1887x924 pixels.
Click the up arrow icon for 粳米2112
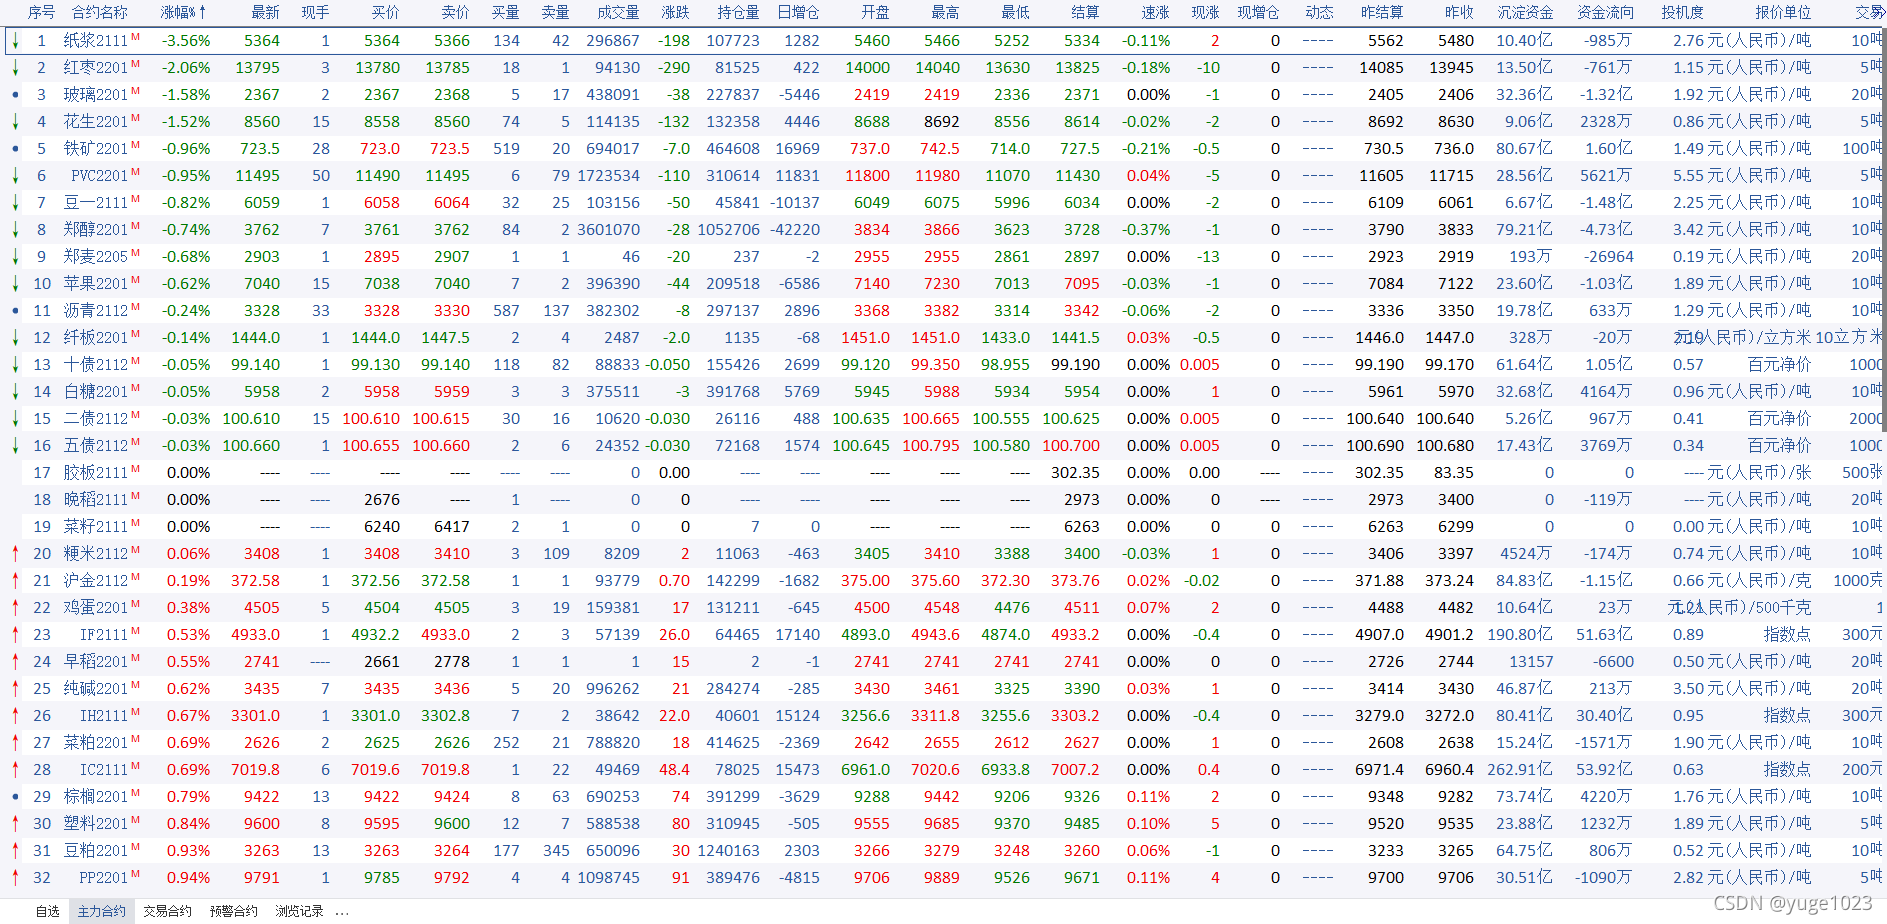(15, 553)
